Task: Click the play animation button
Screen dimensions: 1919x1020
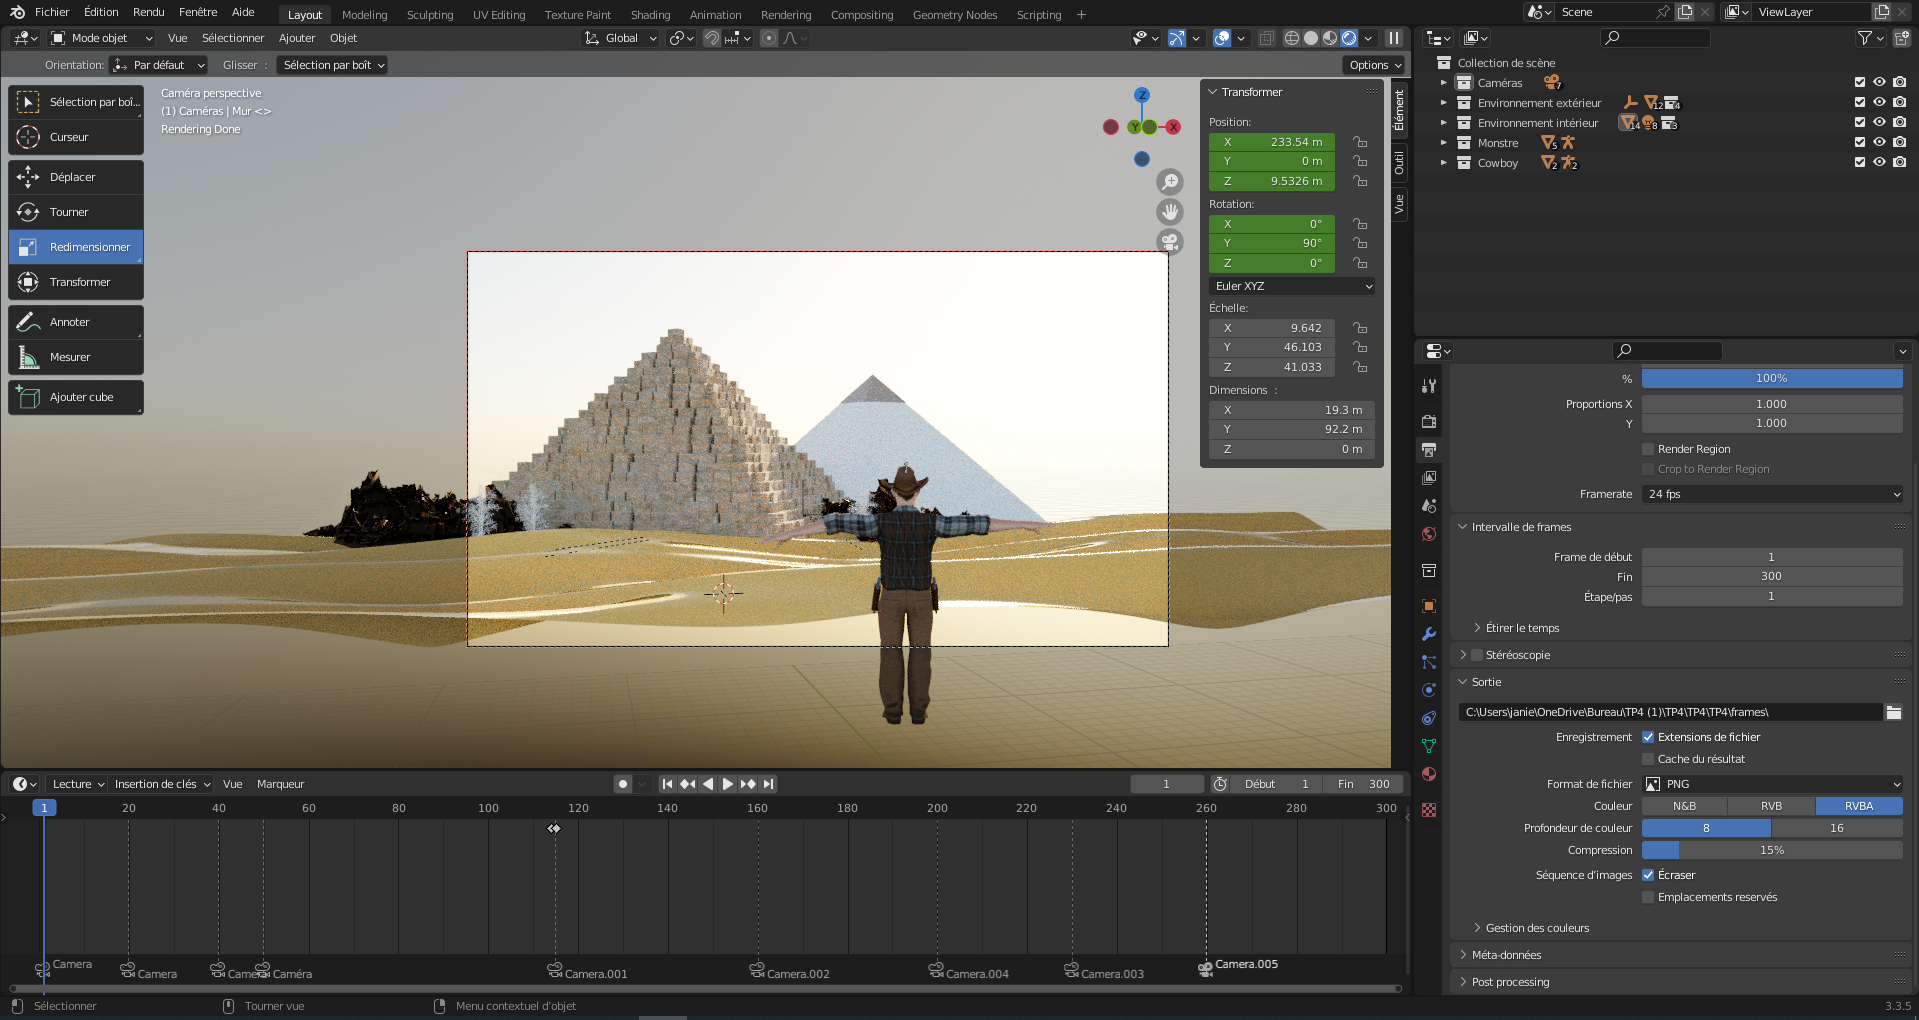Action: (728, 784)
